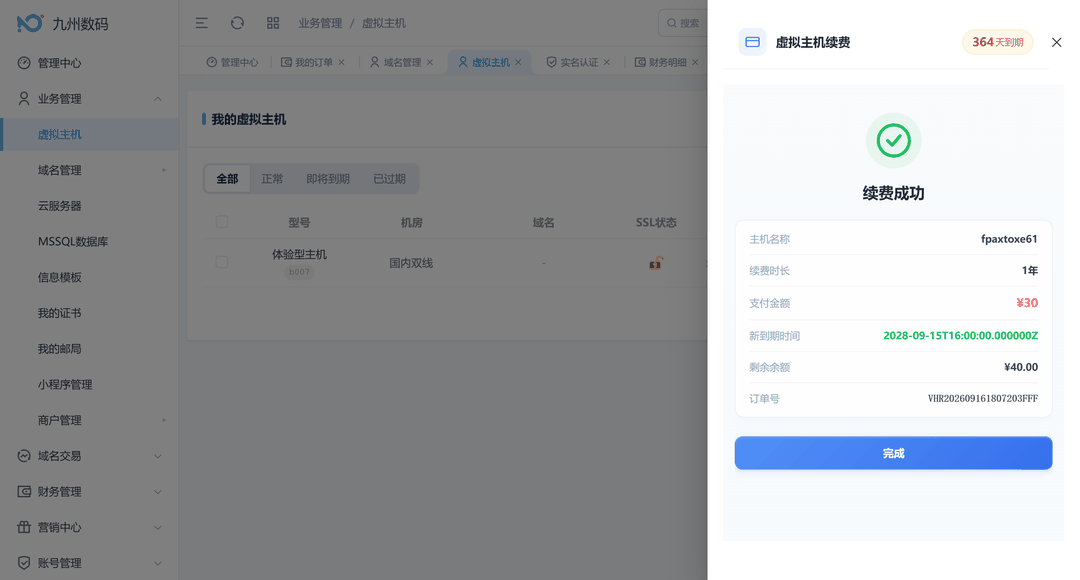This screenshot has width=1080, height=580.
Task: Toggle the select-all checkbox in table header
Action: click(222, 222)
